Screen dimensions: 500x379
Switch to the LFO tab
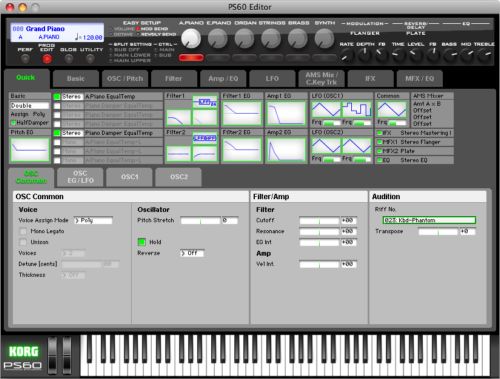(272, 79)
